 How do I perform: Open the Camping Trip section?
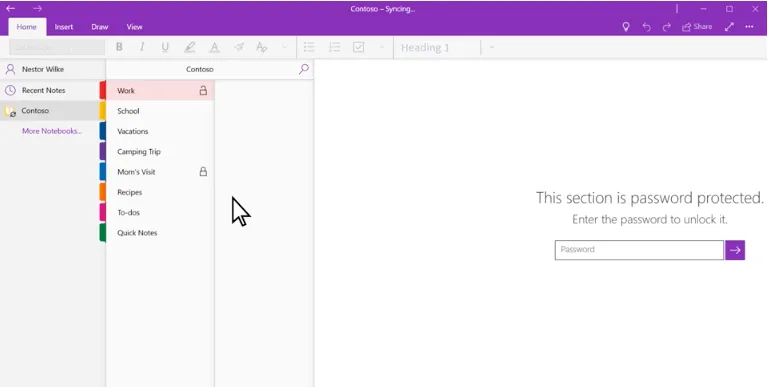click(160, 152)
